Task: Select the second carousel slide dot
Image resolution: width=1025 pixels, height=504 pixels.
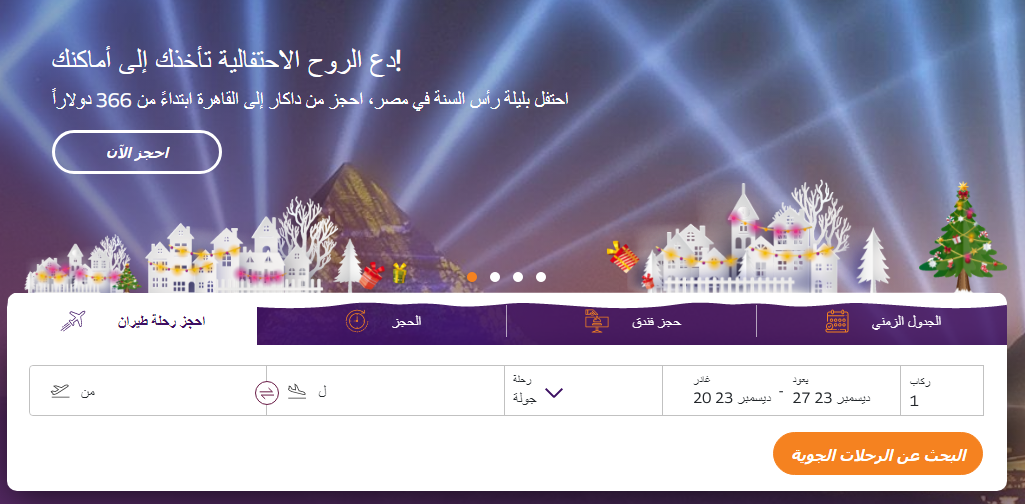Action: [495, 277]
